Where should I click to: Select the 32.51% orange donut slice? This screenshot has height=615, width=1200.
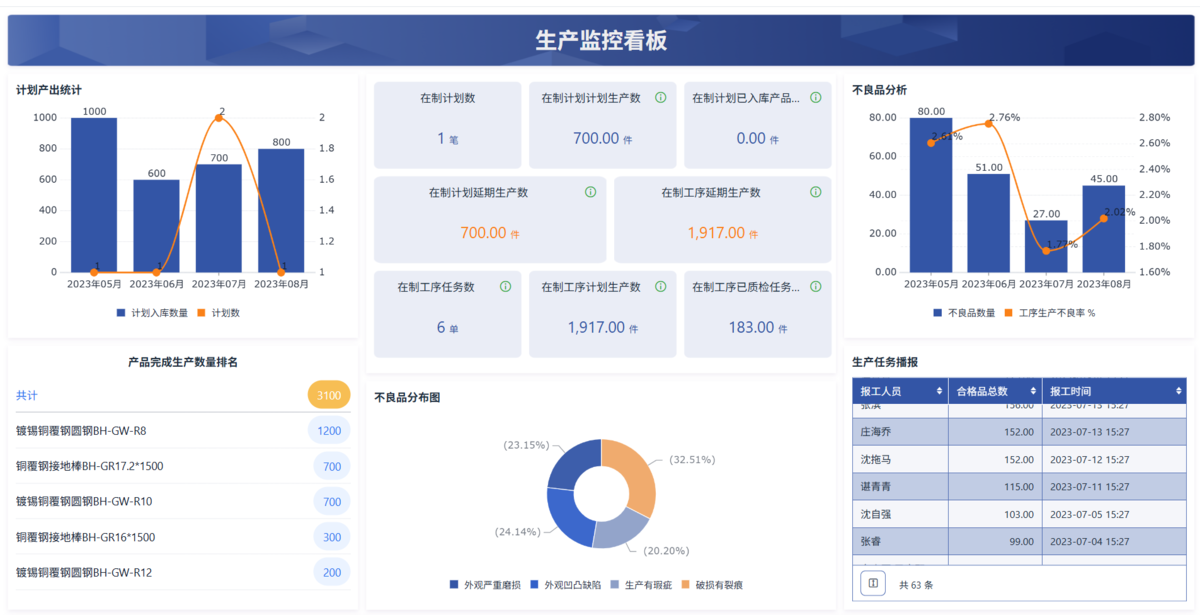[634, 475]
